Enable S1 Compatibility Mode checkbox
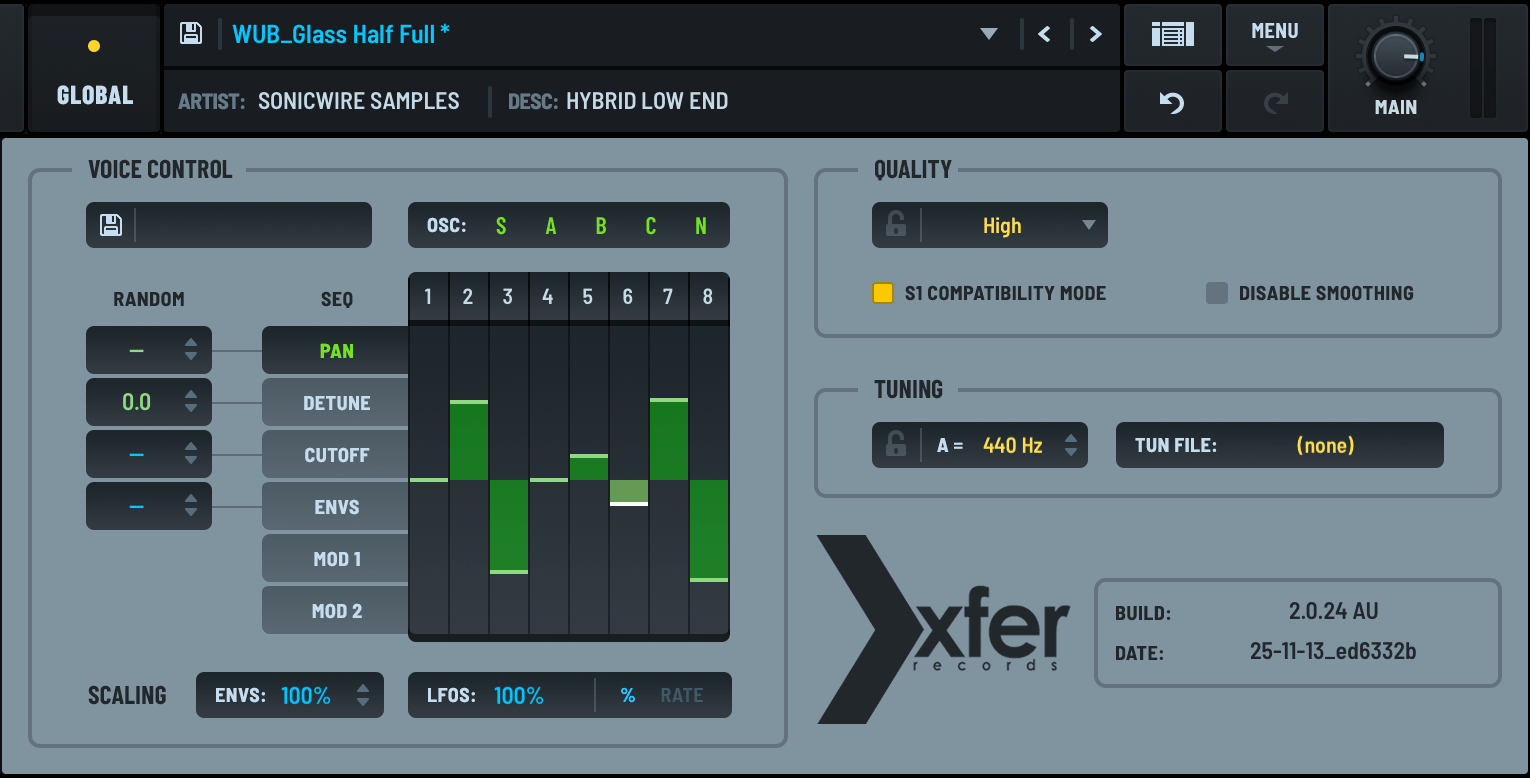The width and height of the screenshot is (1530, 778). tap(883, 293)
